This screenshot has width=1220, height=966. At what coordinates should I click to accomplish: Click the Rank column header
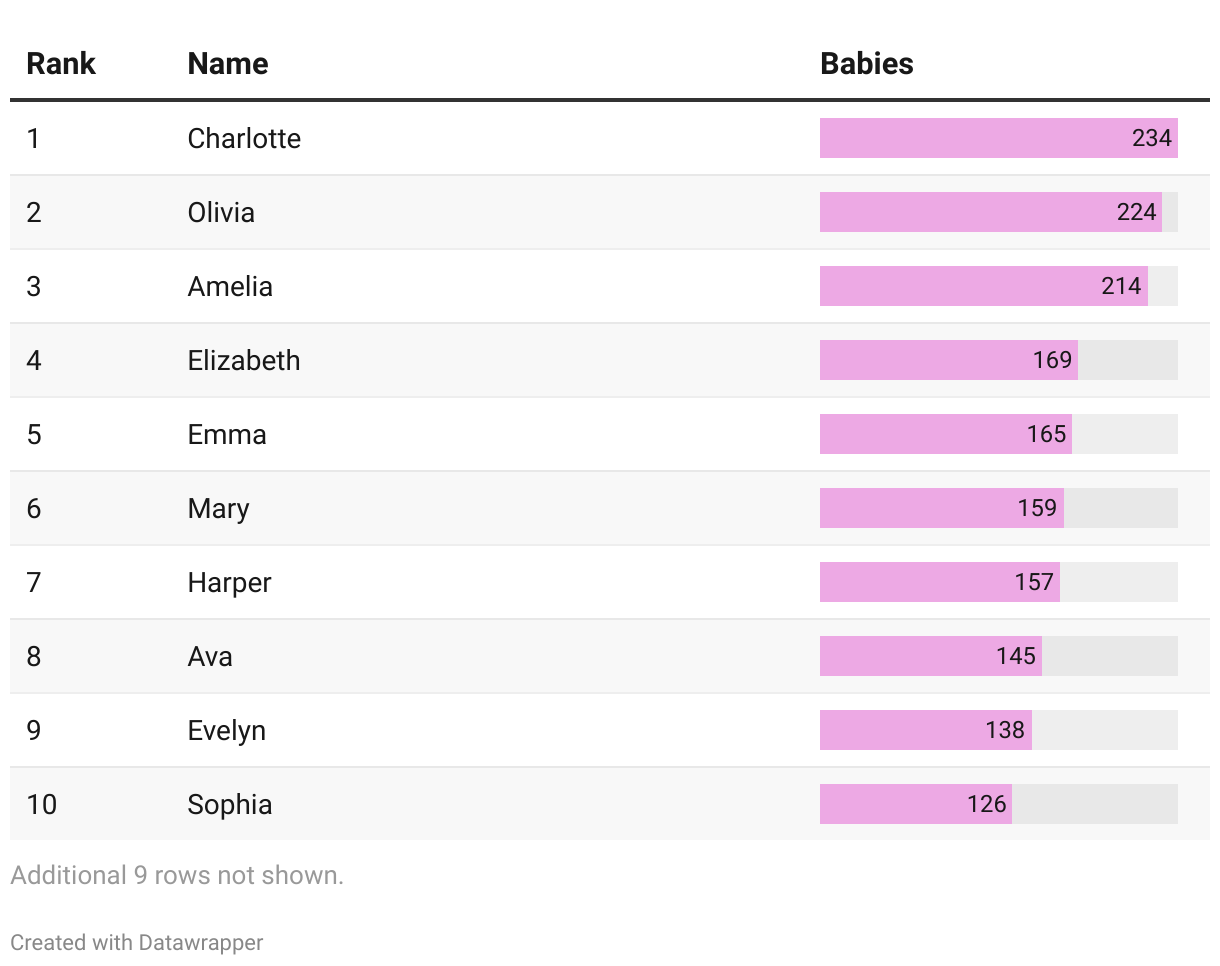[x=60, y=64]
